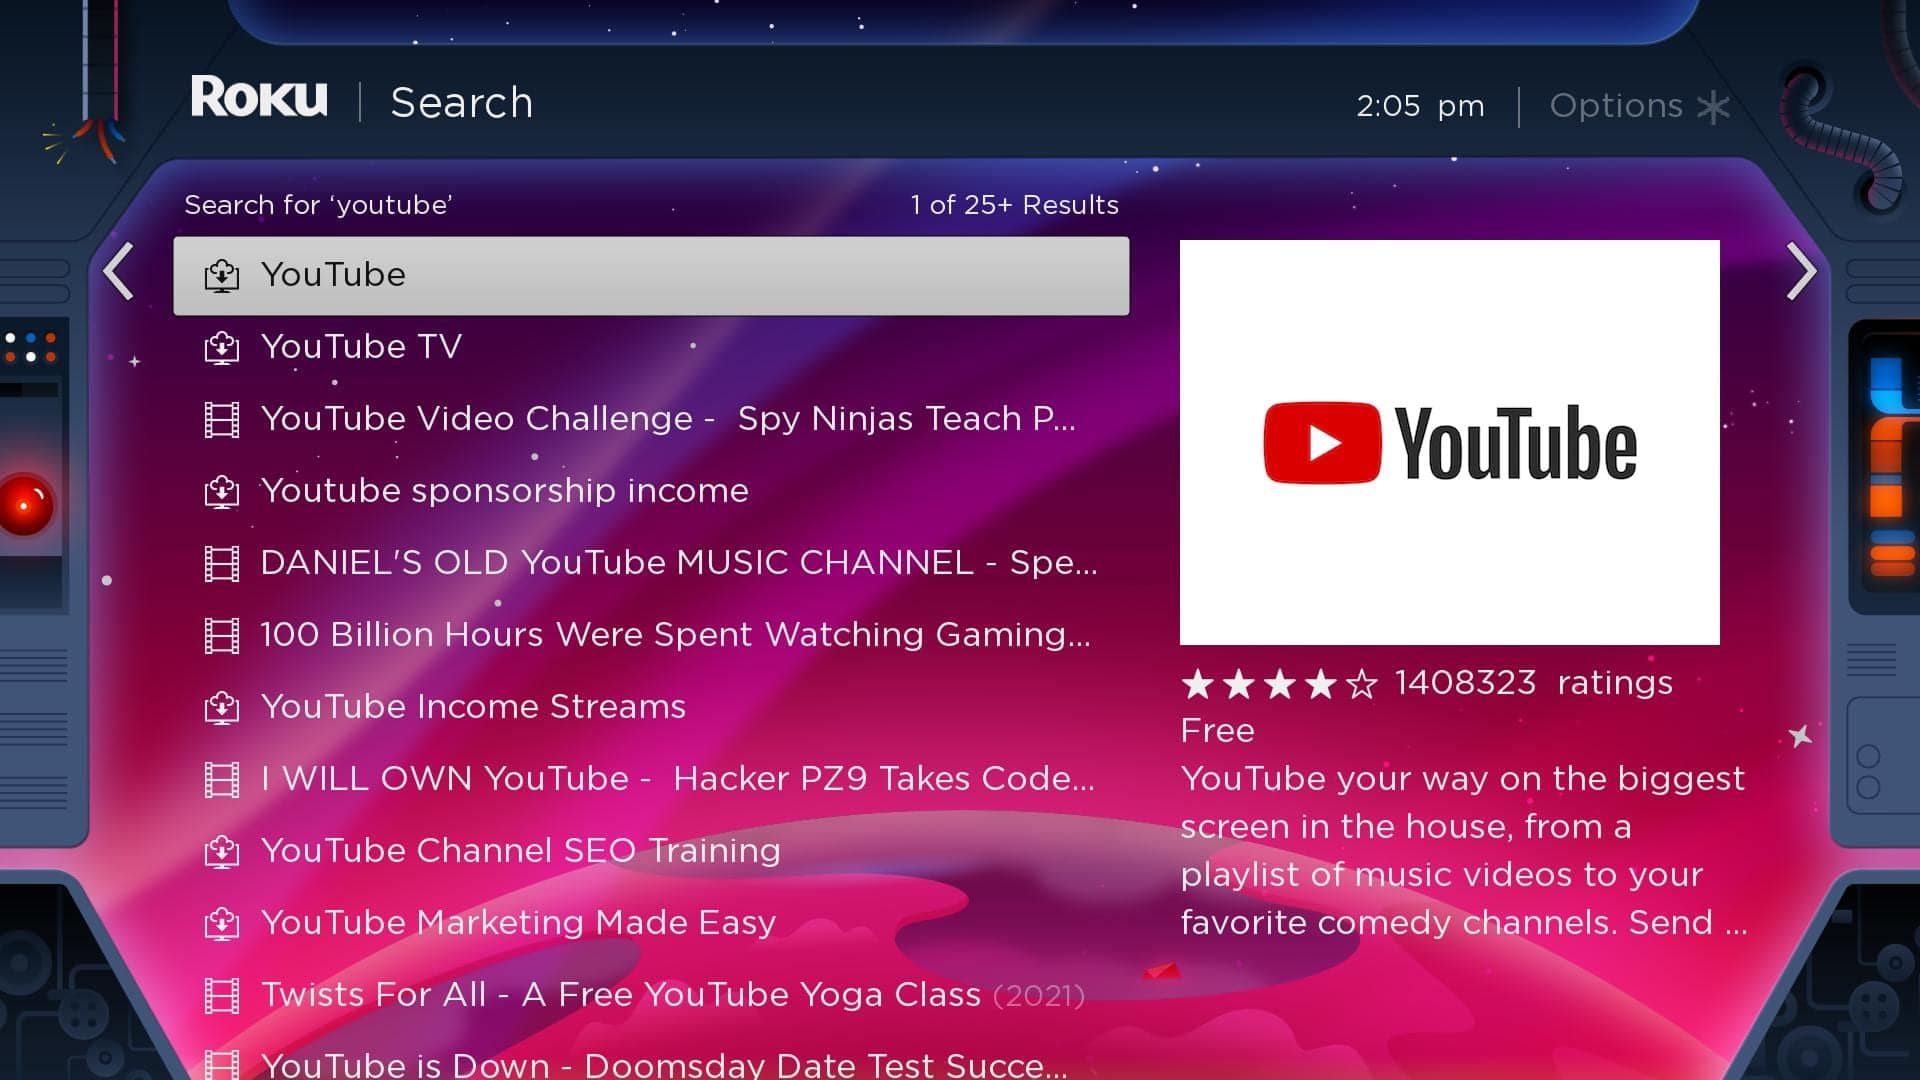Click the Options asterisk icon

click(1713, 107)
